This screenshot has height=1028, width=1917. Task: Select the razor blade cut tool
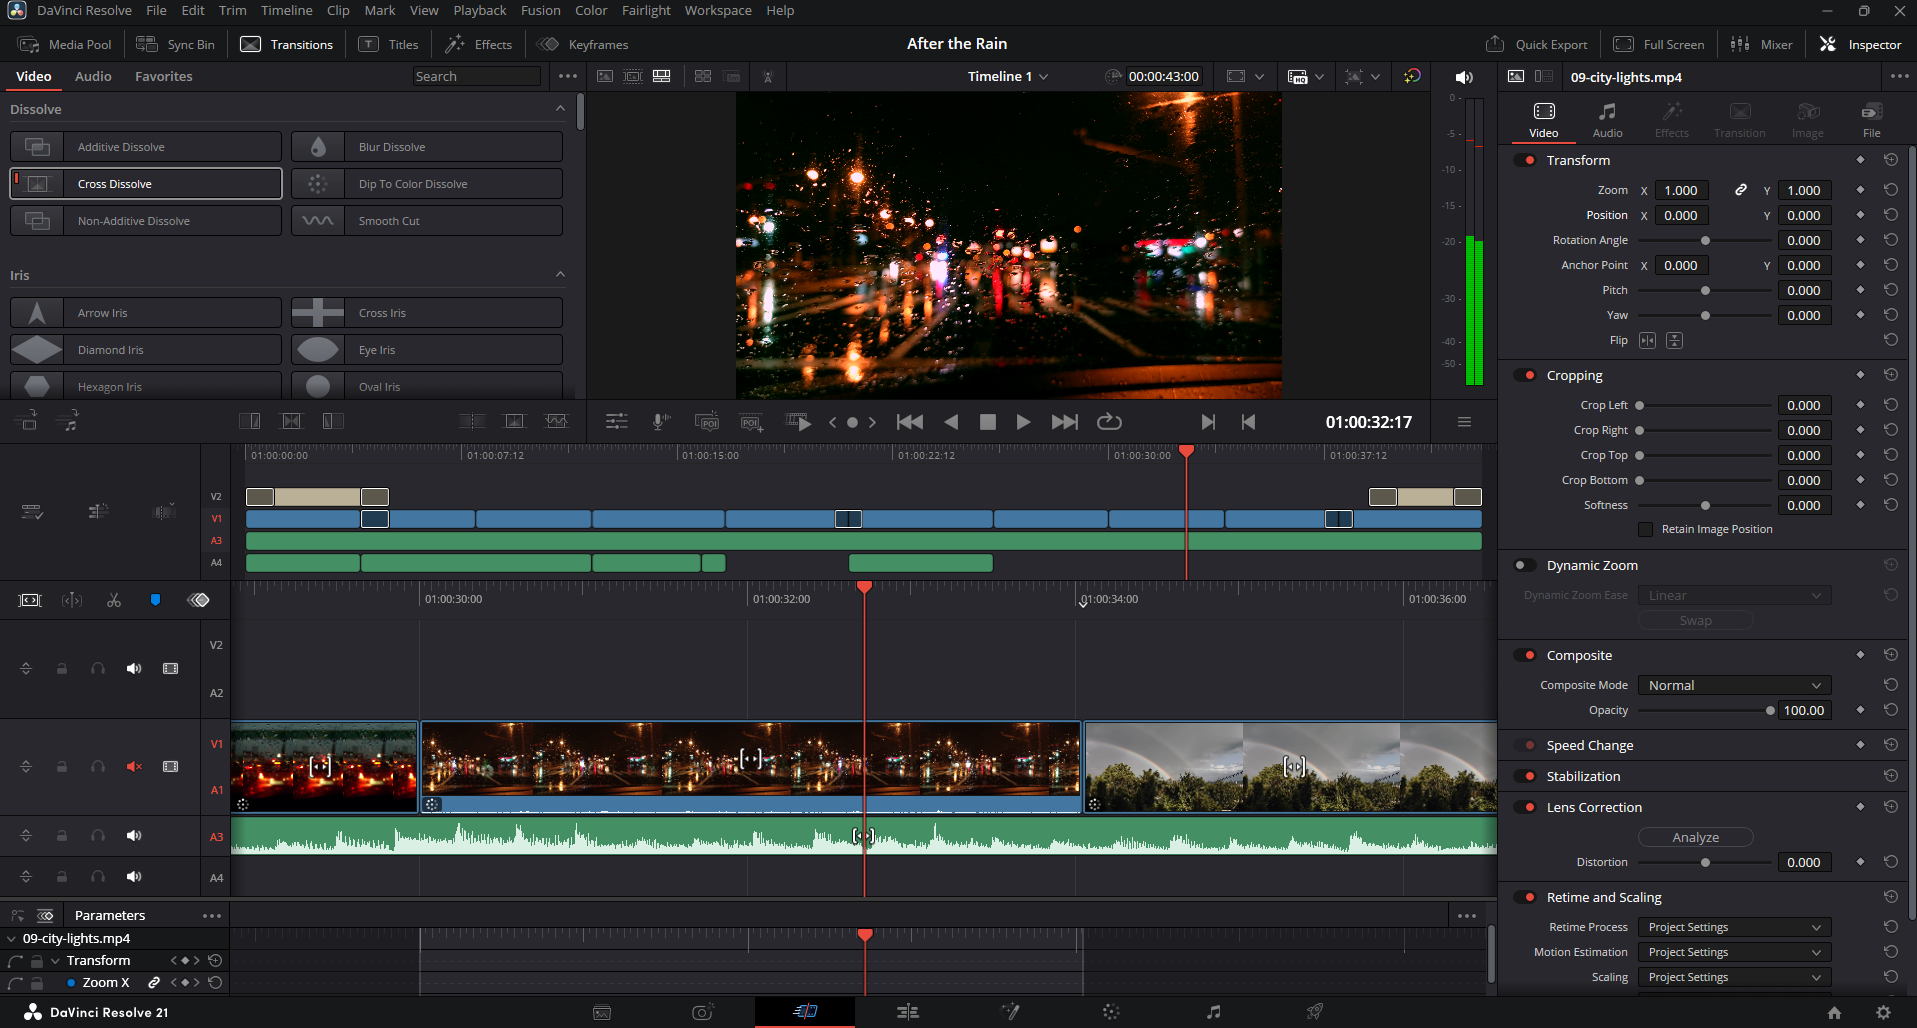(114, 600)
